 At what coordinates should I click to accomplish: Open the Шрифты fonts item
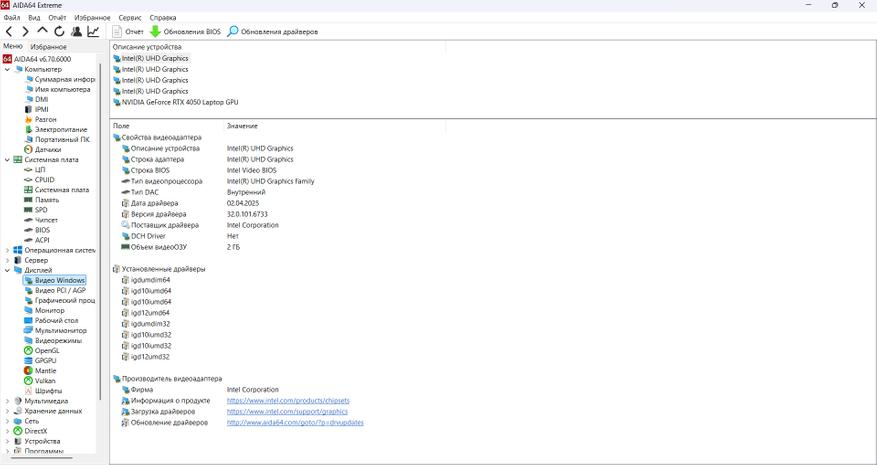pyautogui.click(x=43, y=391)
